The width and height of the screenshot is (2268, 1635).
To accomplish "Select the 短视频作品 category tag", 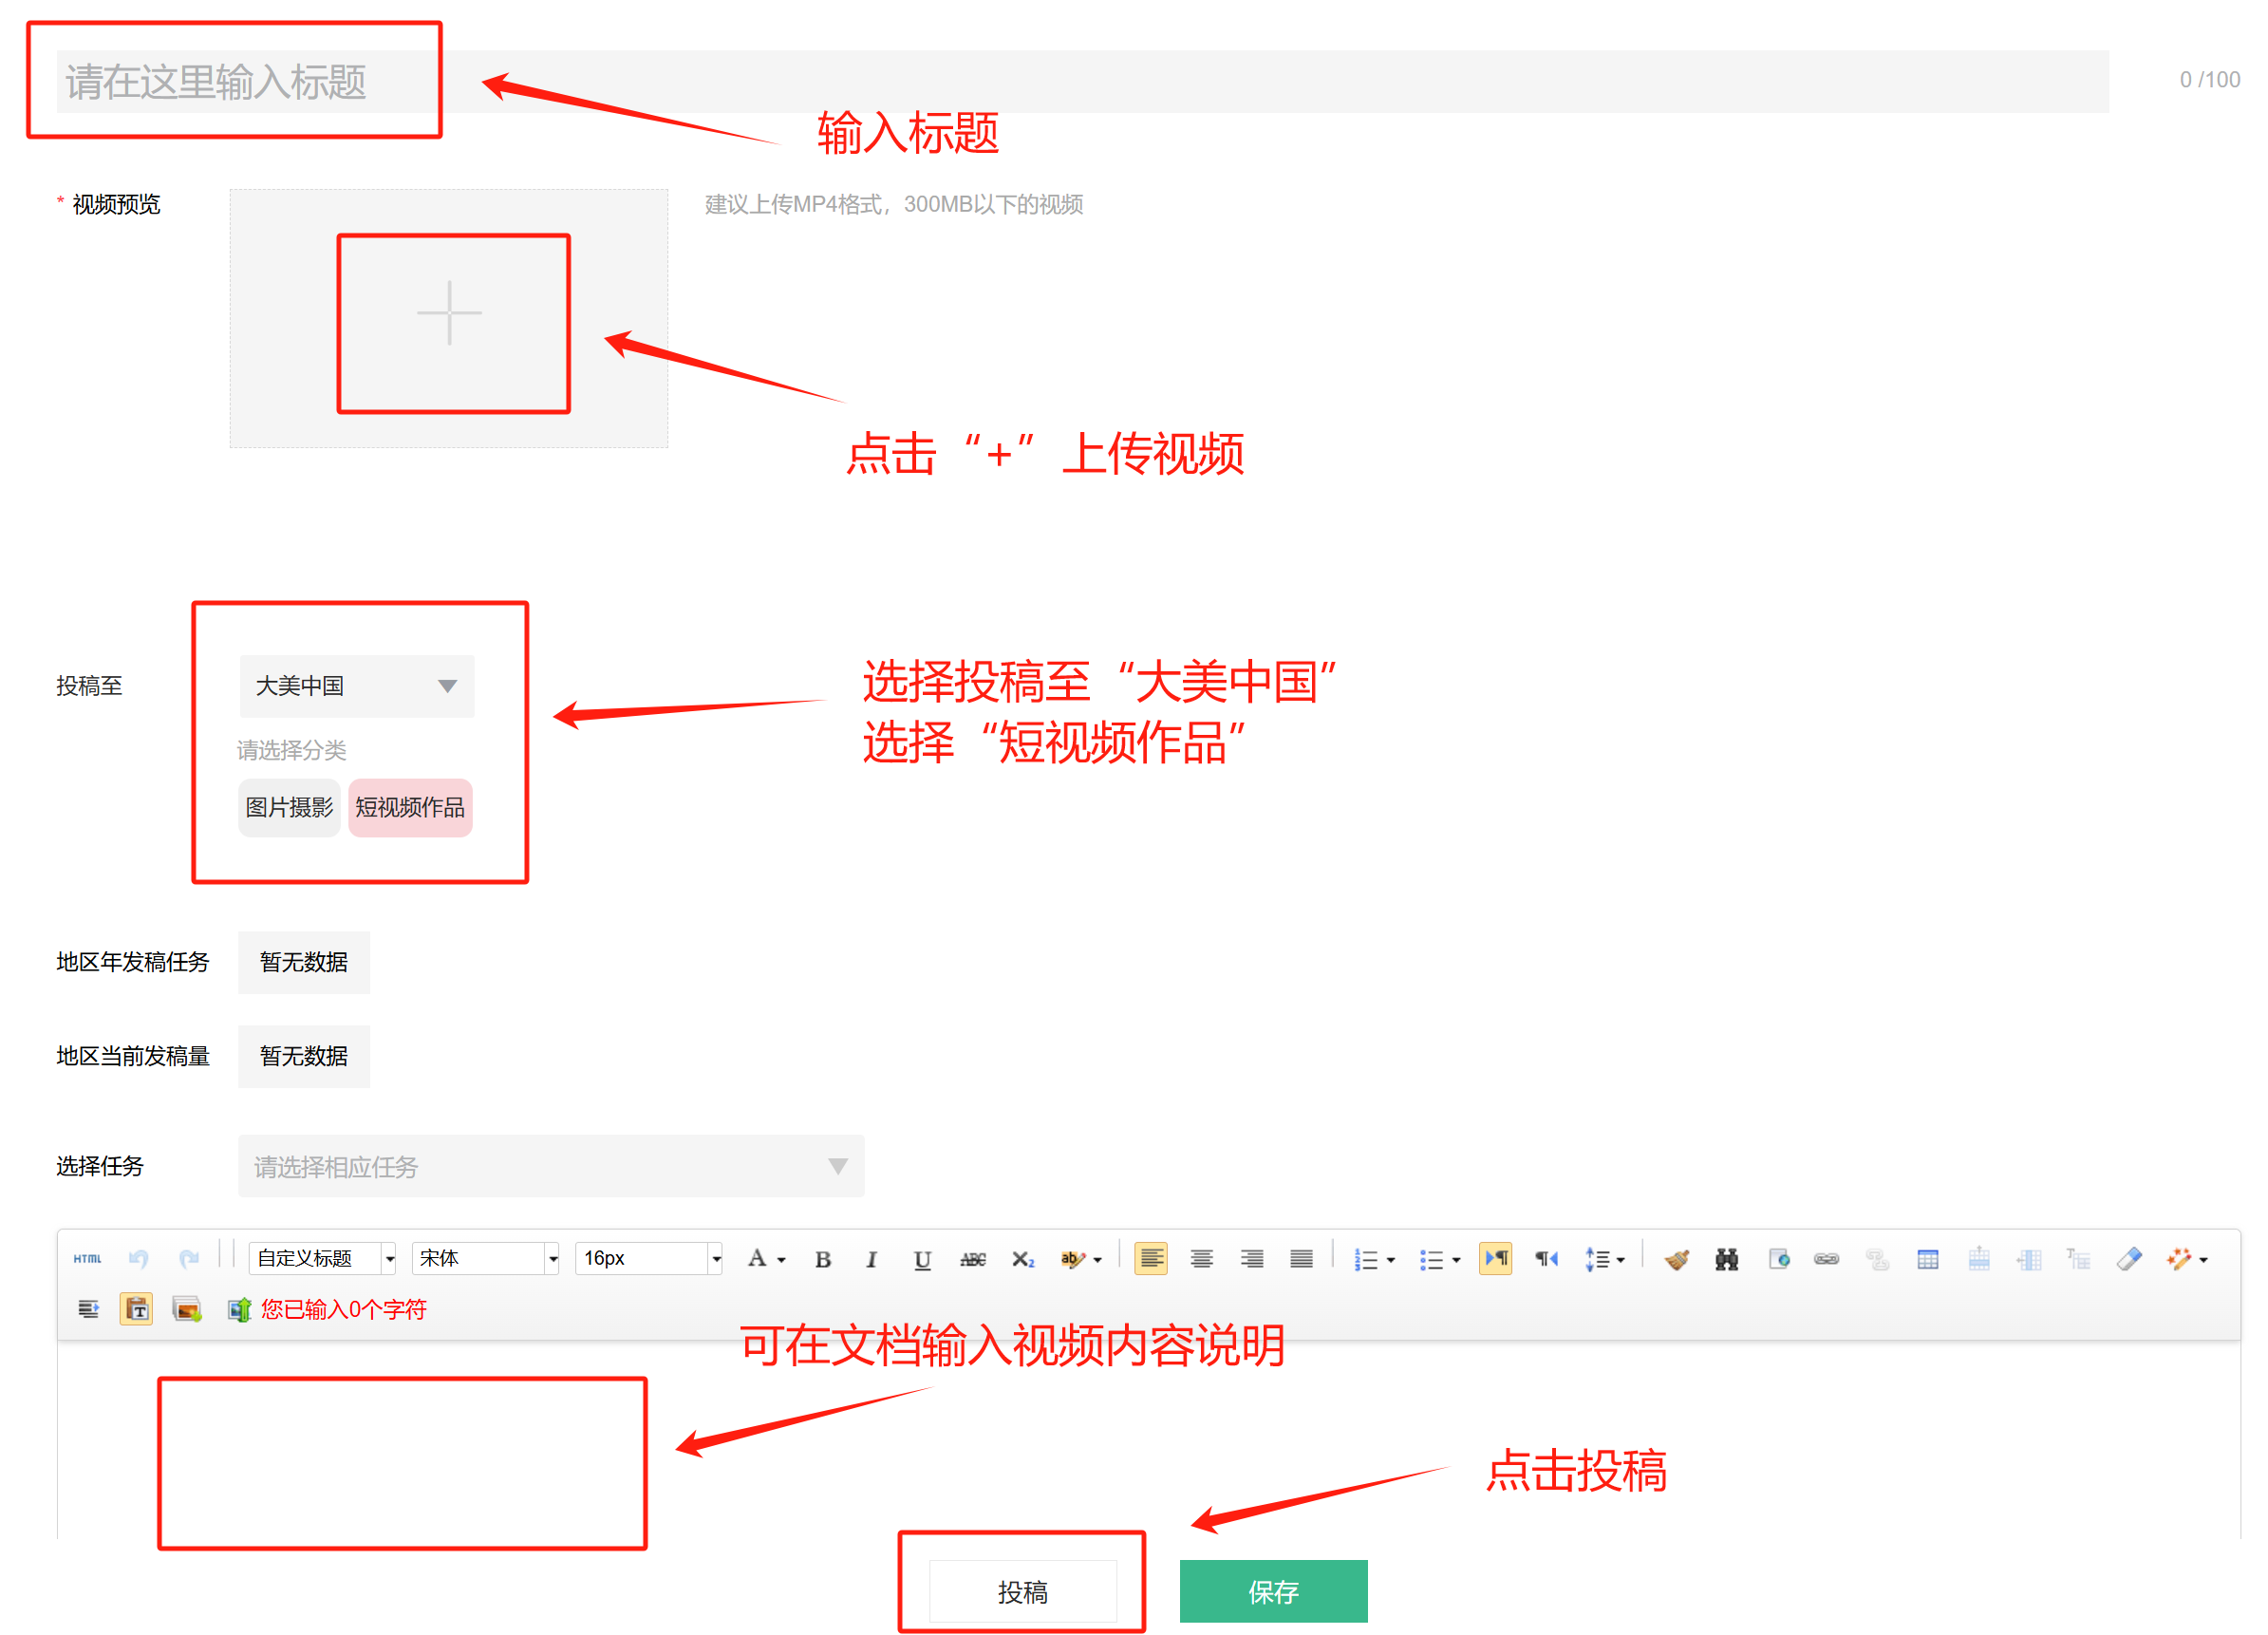I will pos(410,807).
